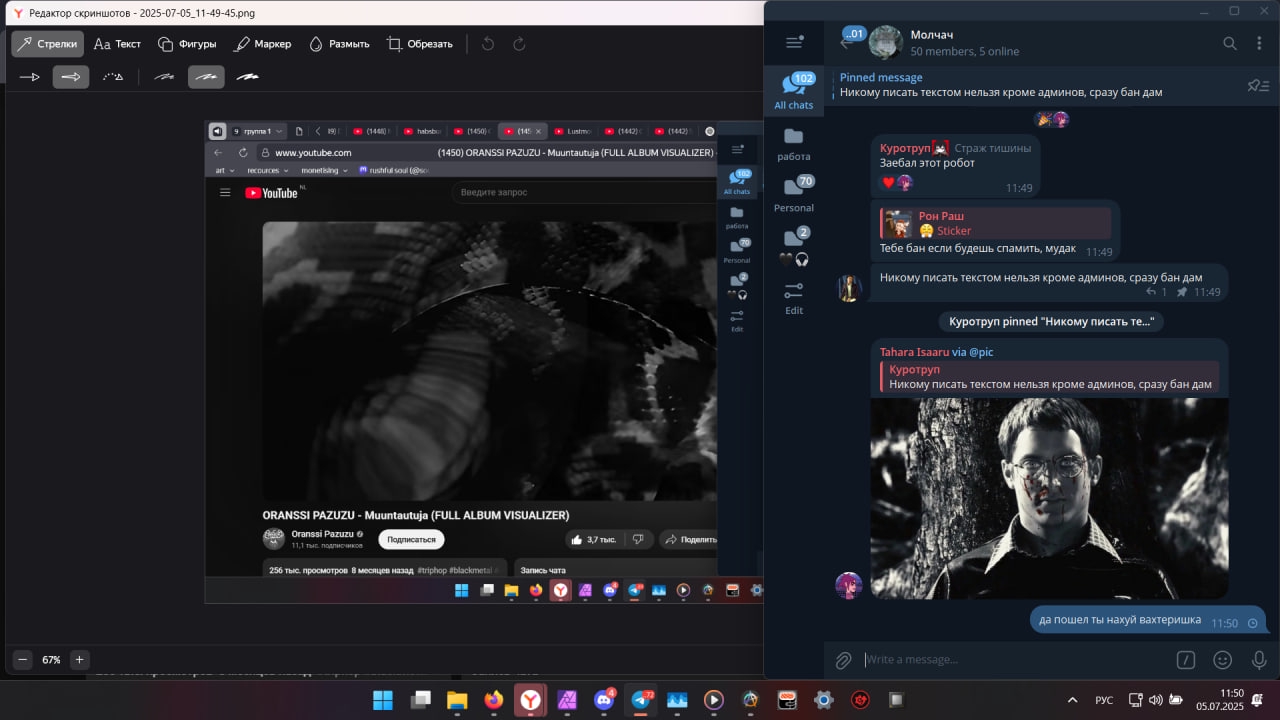Viewport: 1280px width, 720px height.
Task: Toggle the heart reaction under Куротруп's message
Action: coord(888,182)
